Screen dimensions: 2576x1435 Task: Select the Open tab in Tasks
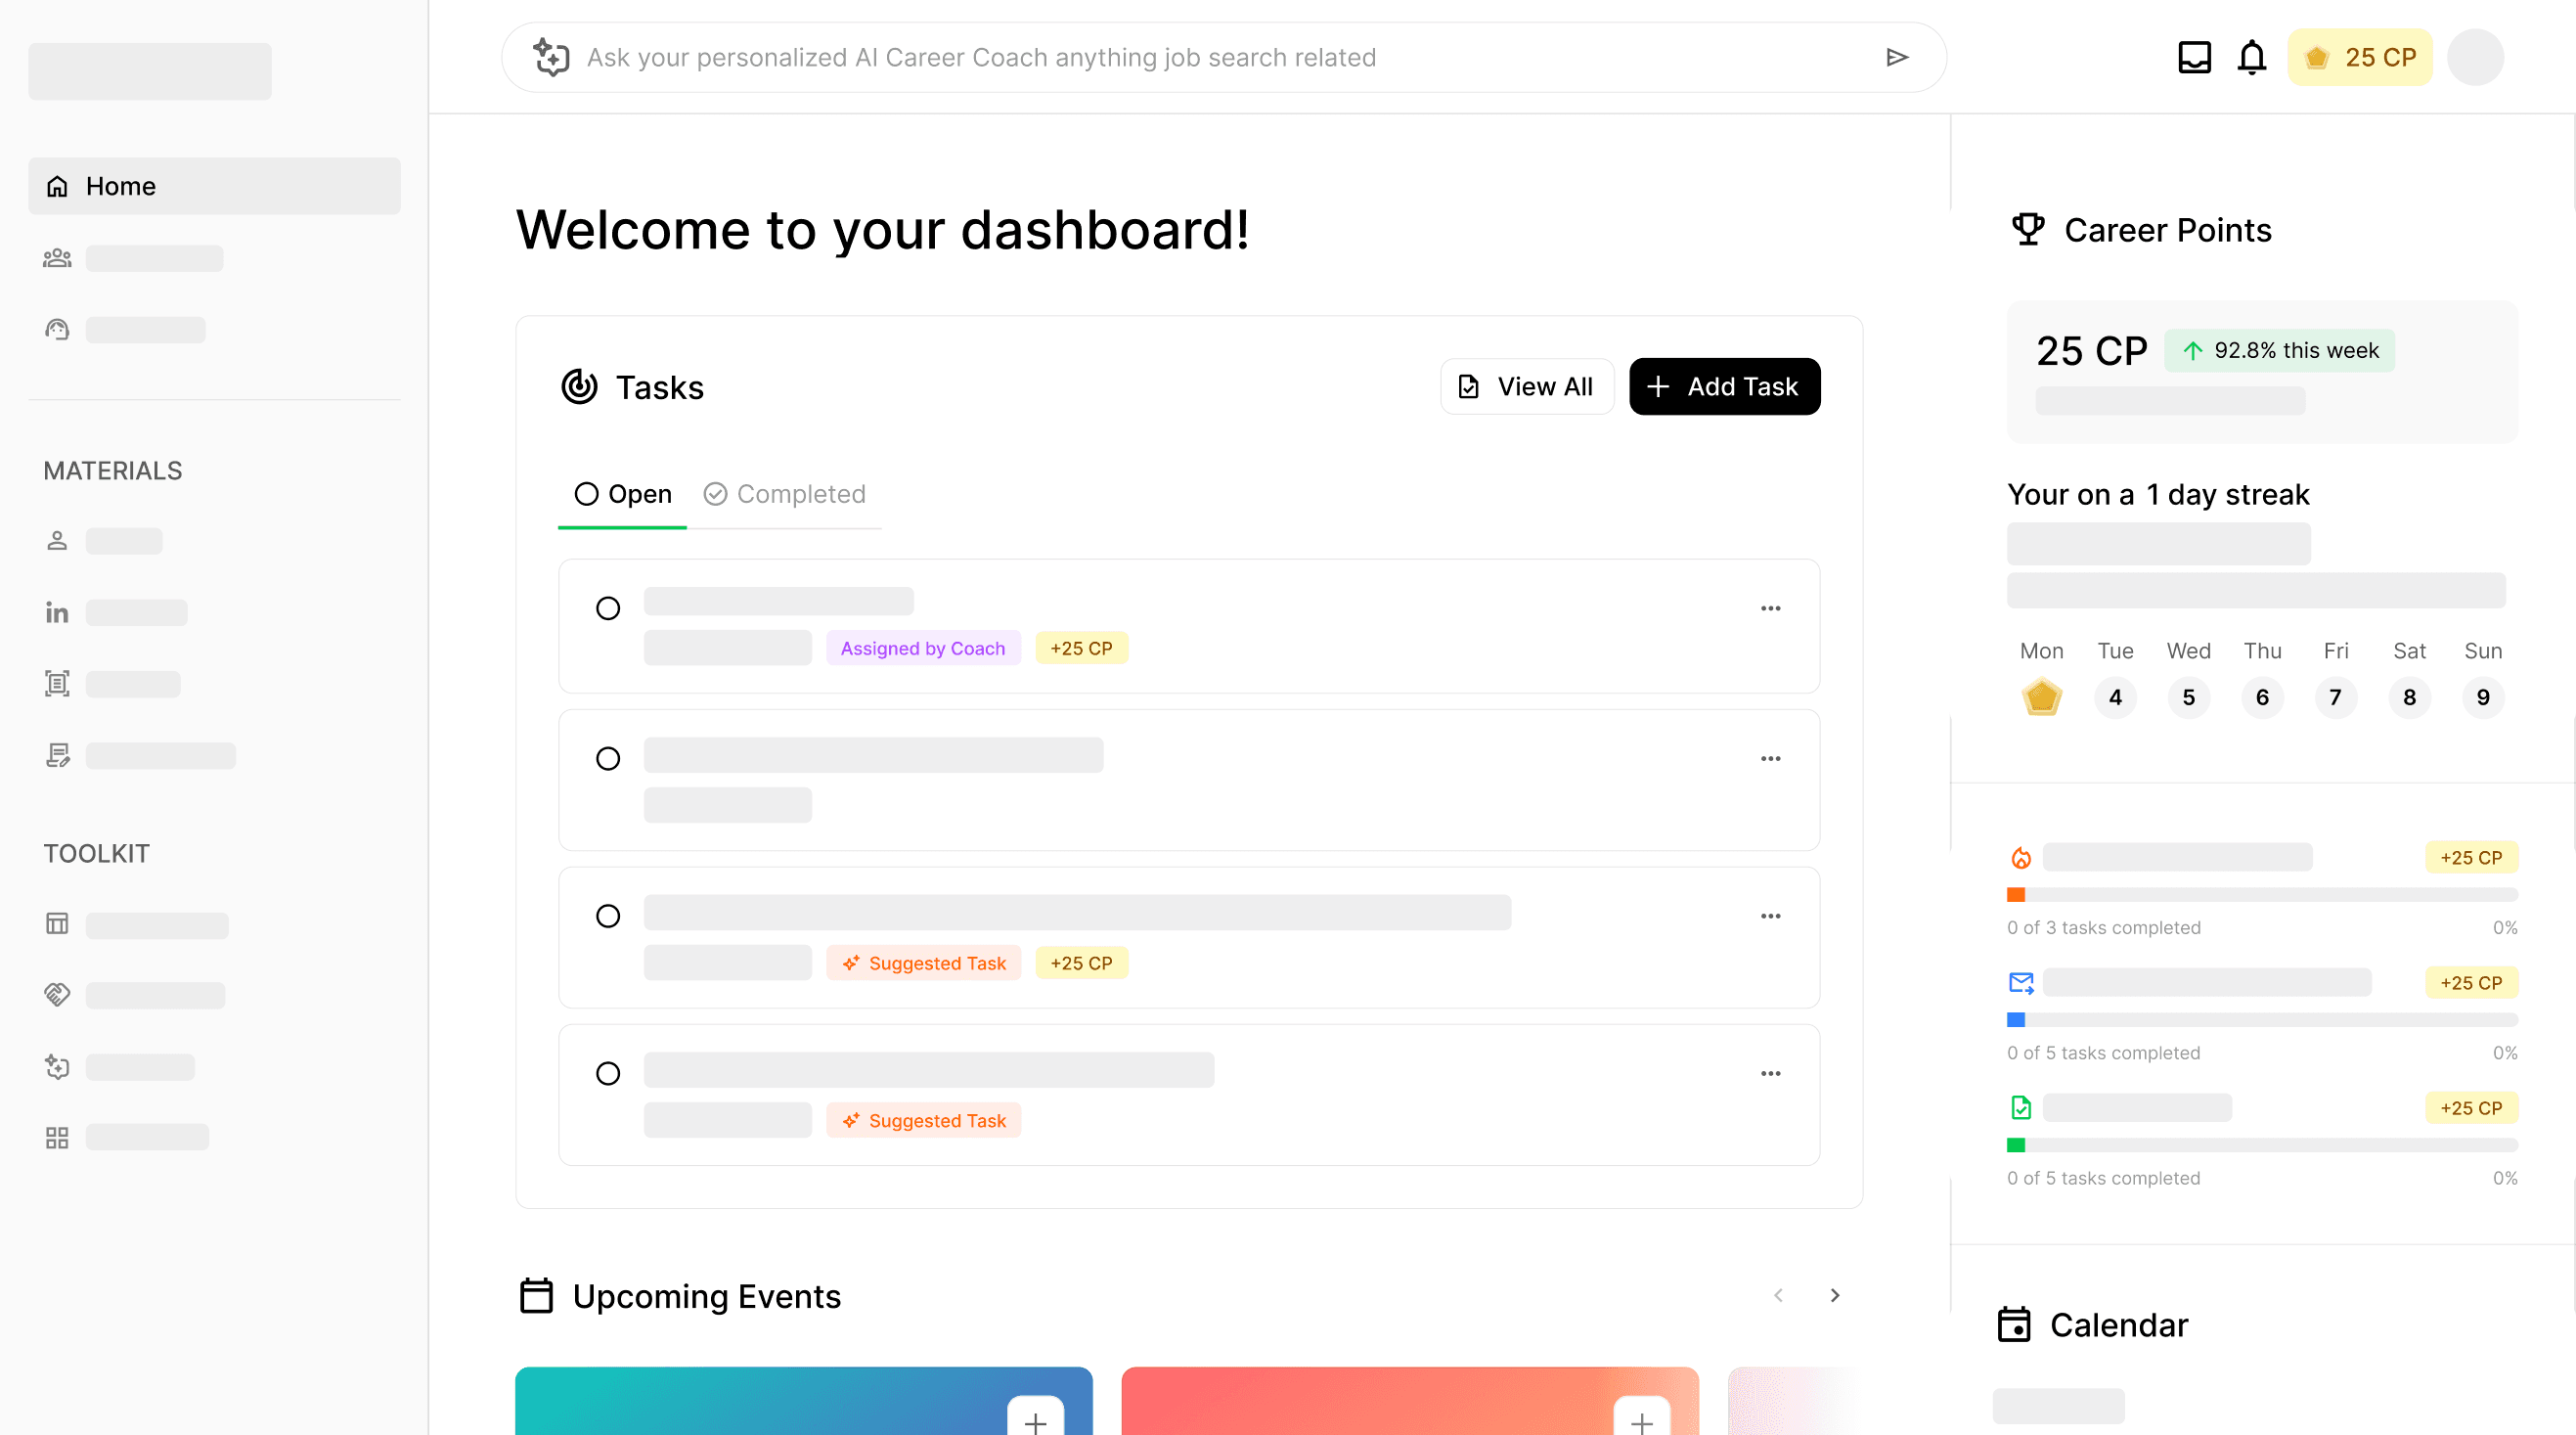622,493
